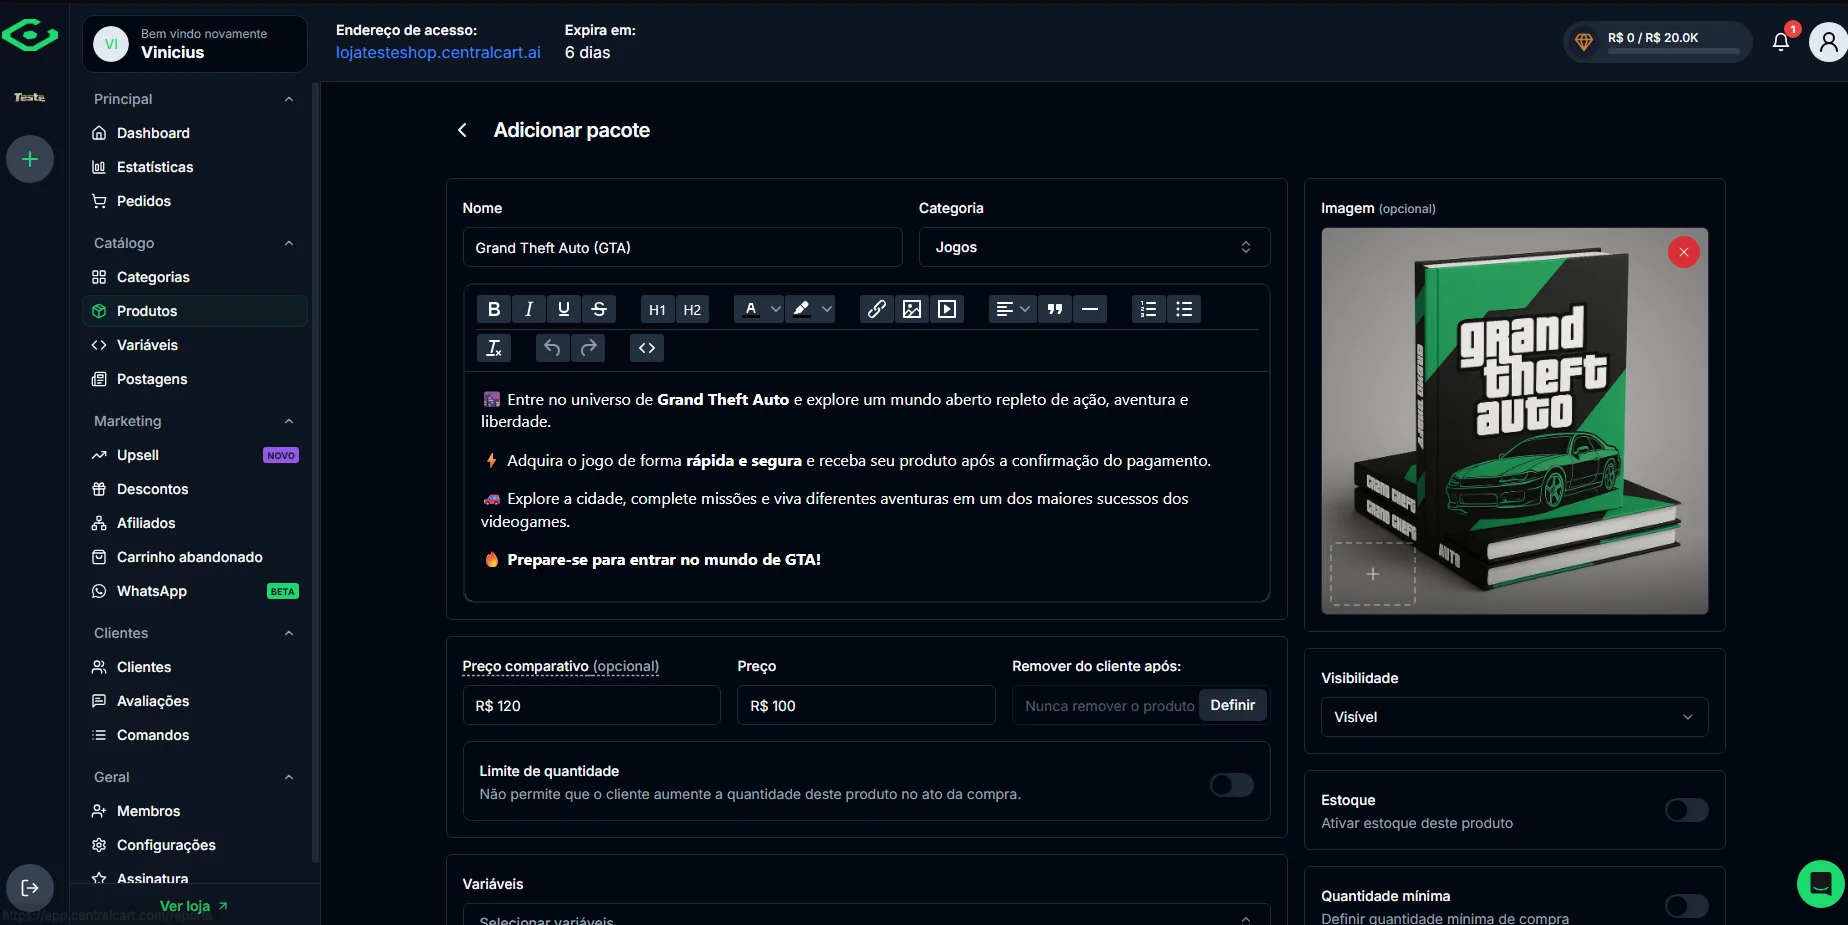Open Visibilidade dropdown set to Visível
This screenshot has width=1848, height=925.
[x=1514, y=717]
